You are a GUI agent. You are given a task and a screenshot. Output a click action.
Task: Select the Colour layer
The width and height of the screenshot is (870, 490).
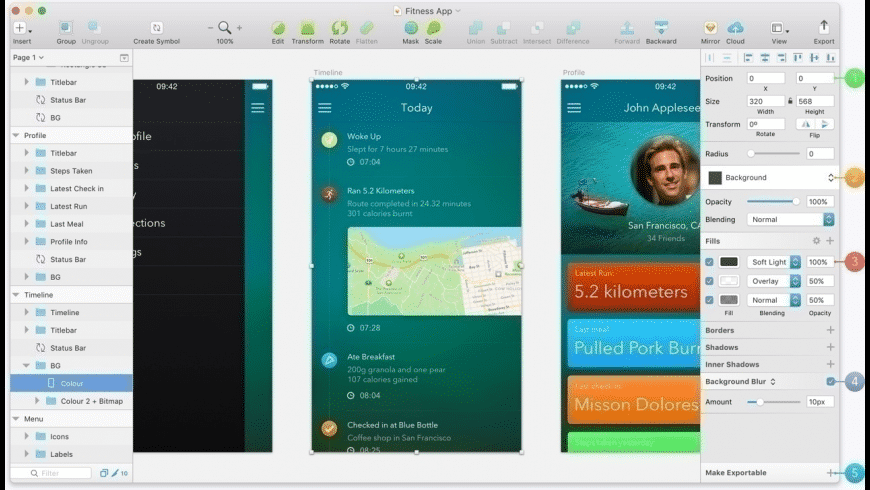71,383
